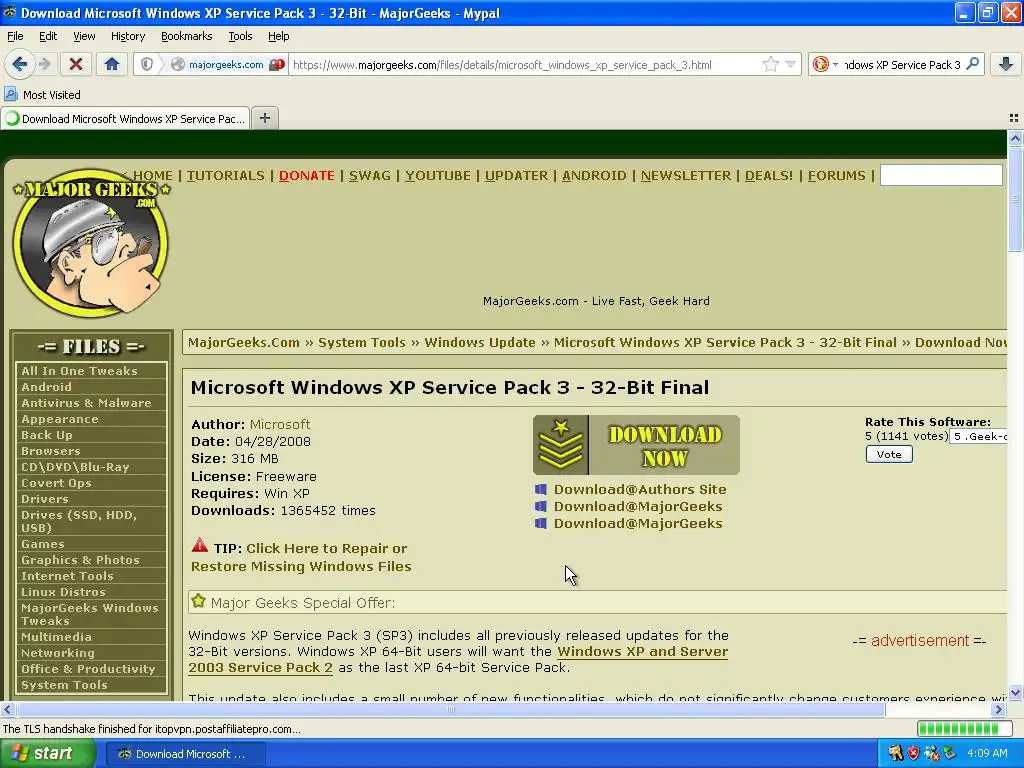The height and width of the screenshot is (768, 1024).
Task: Select the Download Microsoft Windows XP tab
Action: pos(125,118)
